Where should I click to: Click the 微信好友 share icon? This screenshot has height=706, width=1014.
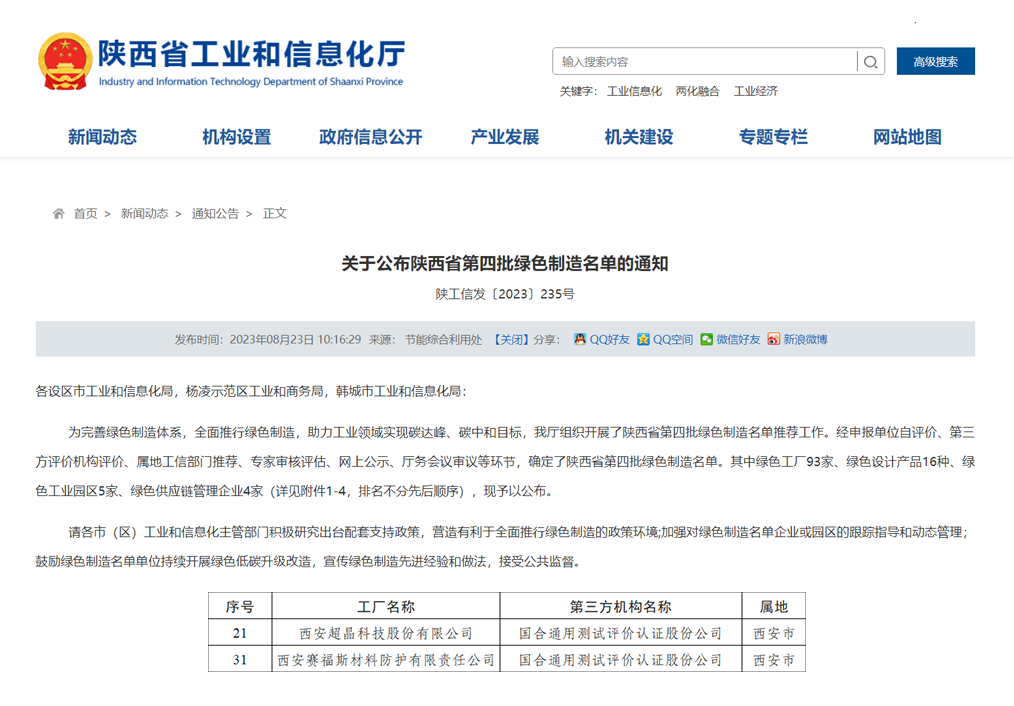(707, 339)
